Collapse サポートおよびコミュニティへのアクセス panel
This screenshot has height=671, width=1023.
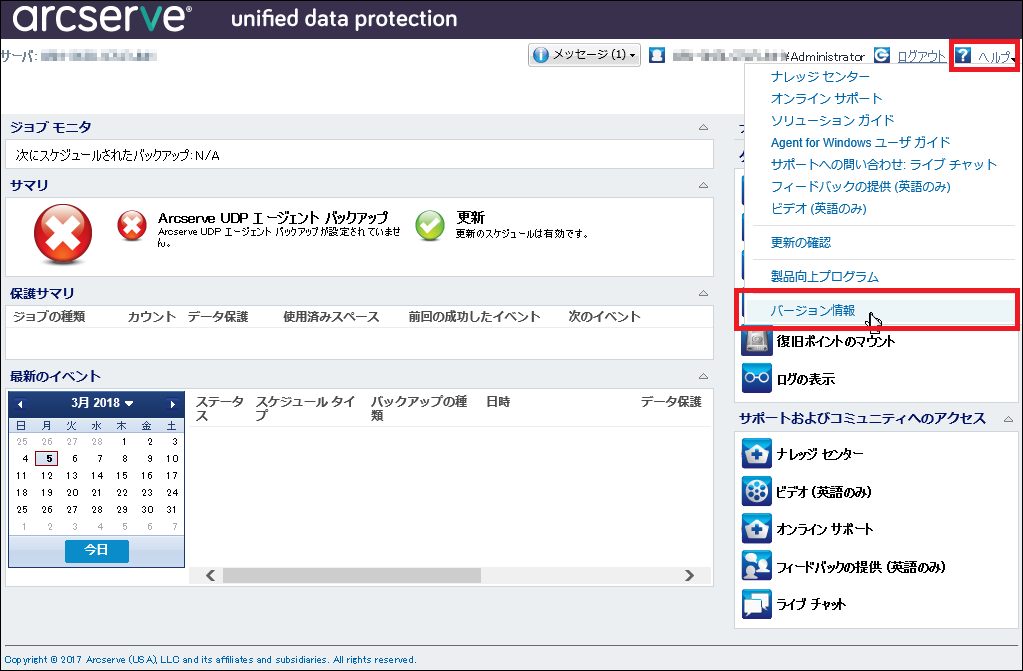click(1008, 419)
